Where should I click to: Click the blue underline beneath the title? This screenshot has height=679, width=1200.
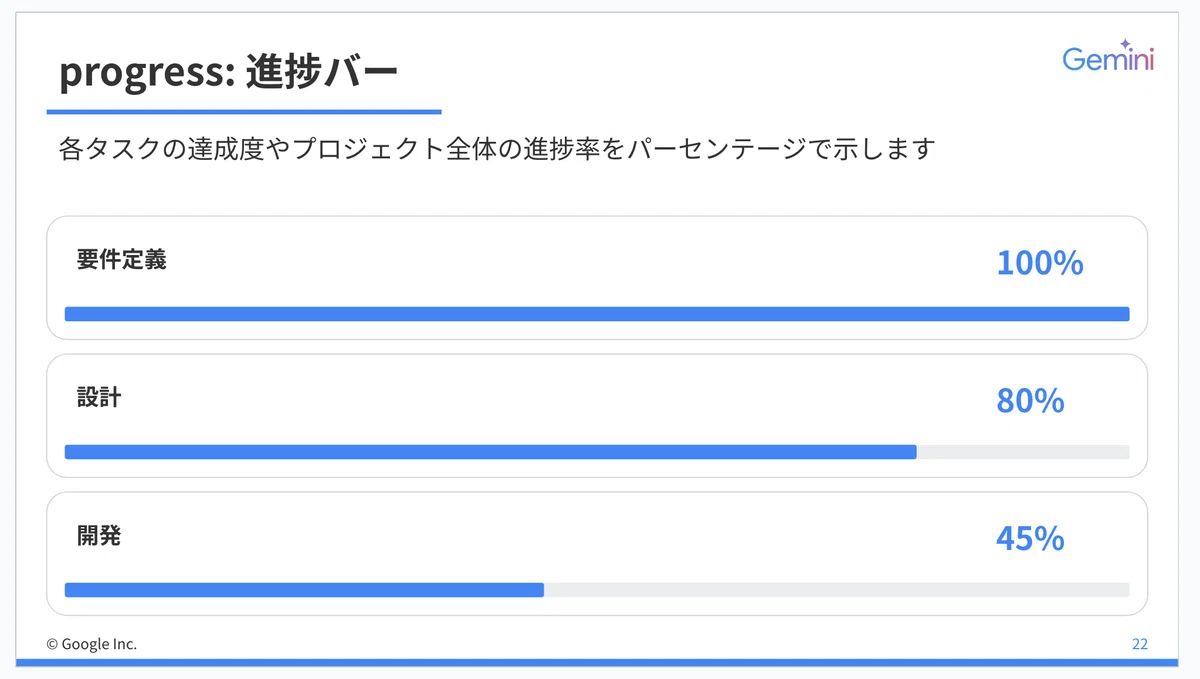pos(244,111)
